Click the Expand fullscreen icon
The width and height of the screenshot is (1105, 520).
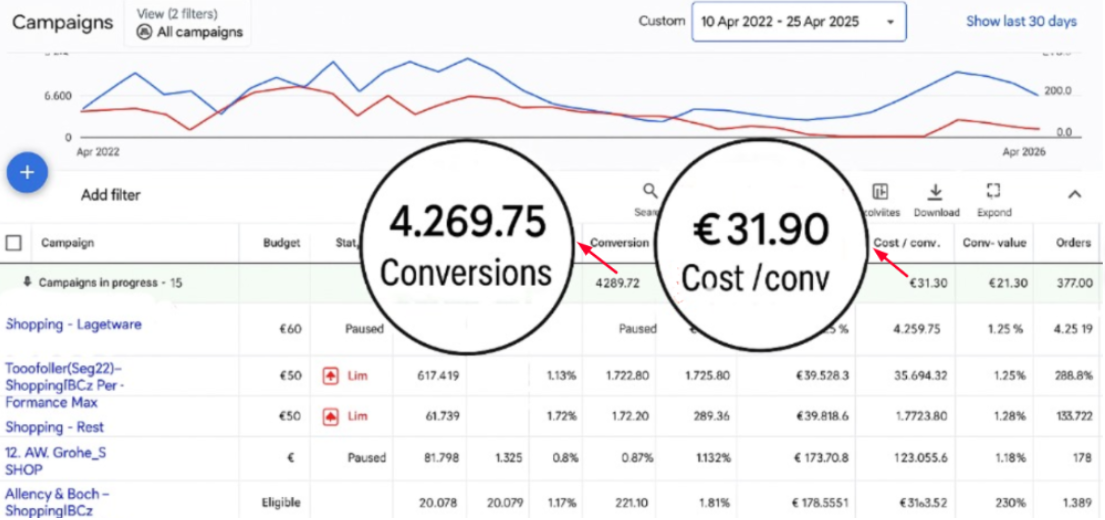993,191
